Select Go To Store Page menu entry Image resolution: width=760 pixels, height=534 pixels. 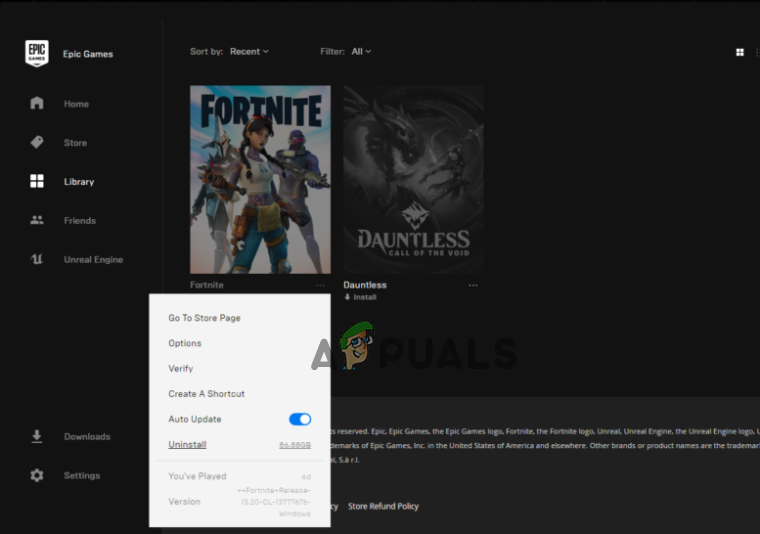click(205, 318)
